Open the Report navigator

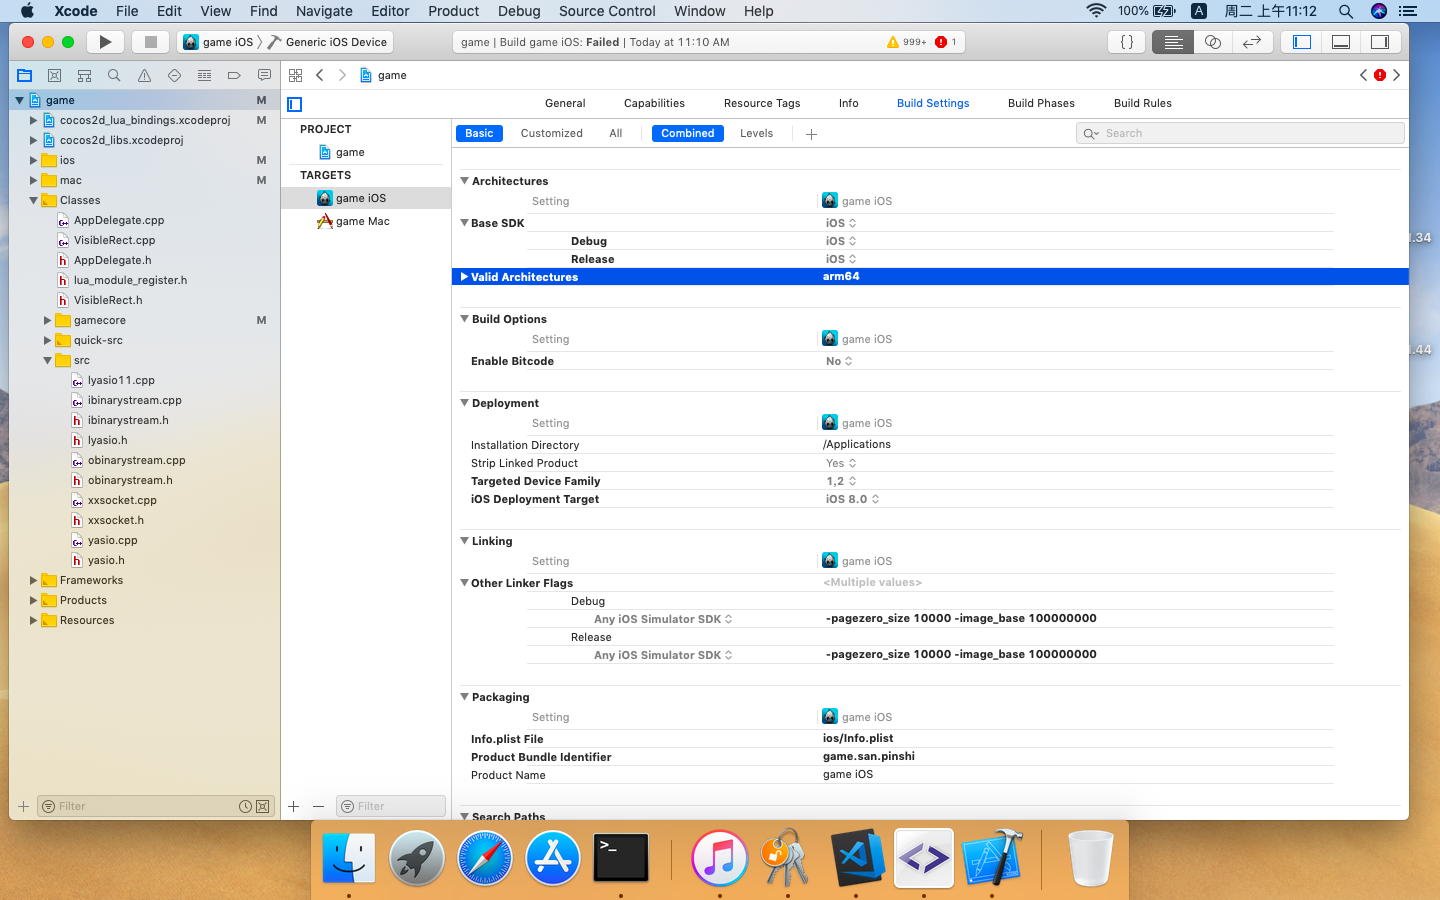[x=265, y=75]
